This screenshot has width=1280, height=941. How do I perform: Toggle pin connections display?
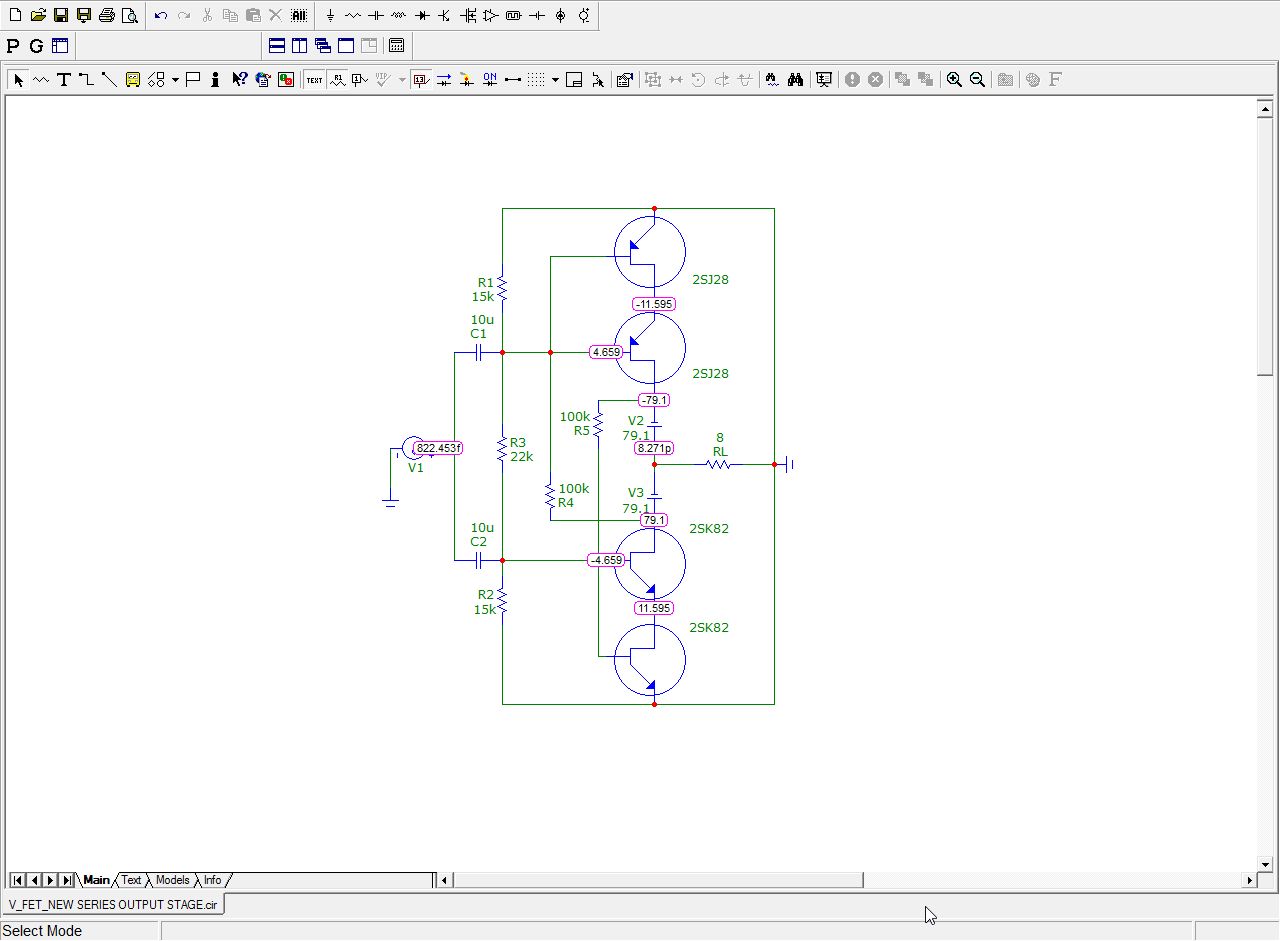pyautogui.click(x=513, y=80)
